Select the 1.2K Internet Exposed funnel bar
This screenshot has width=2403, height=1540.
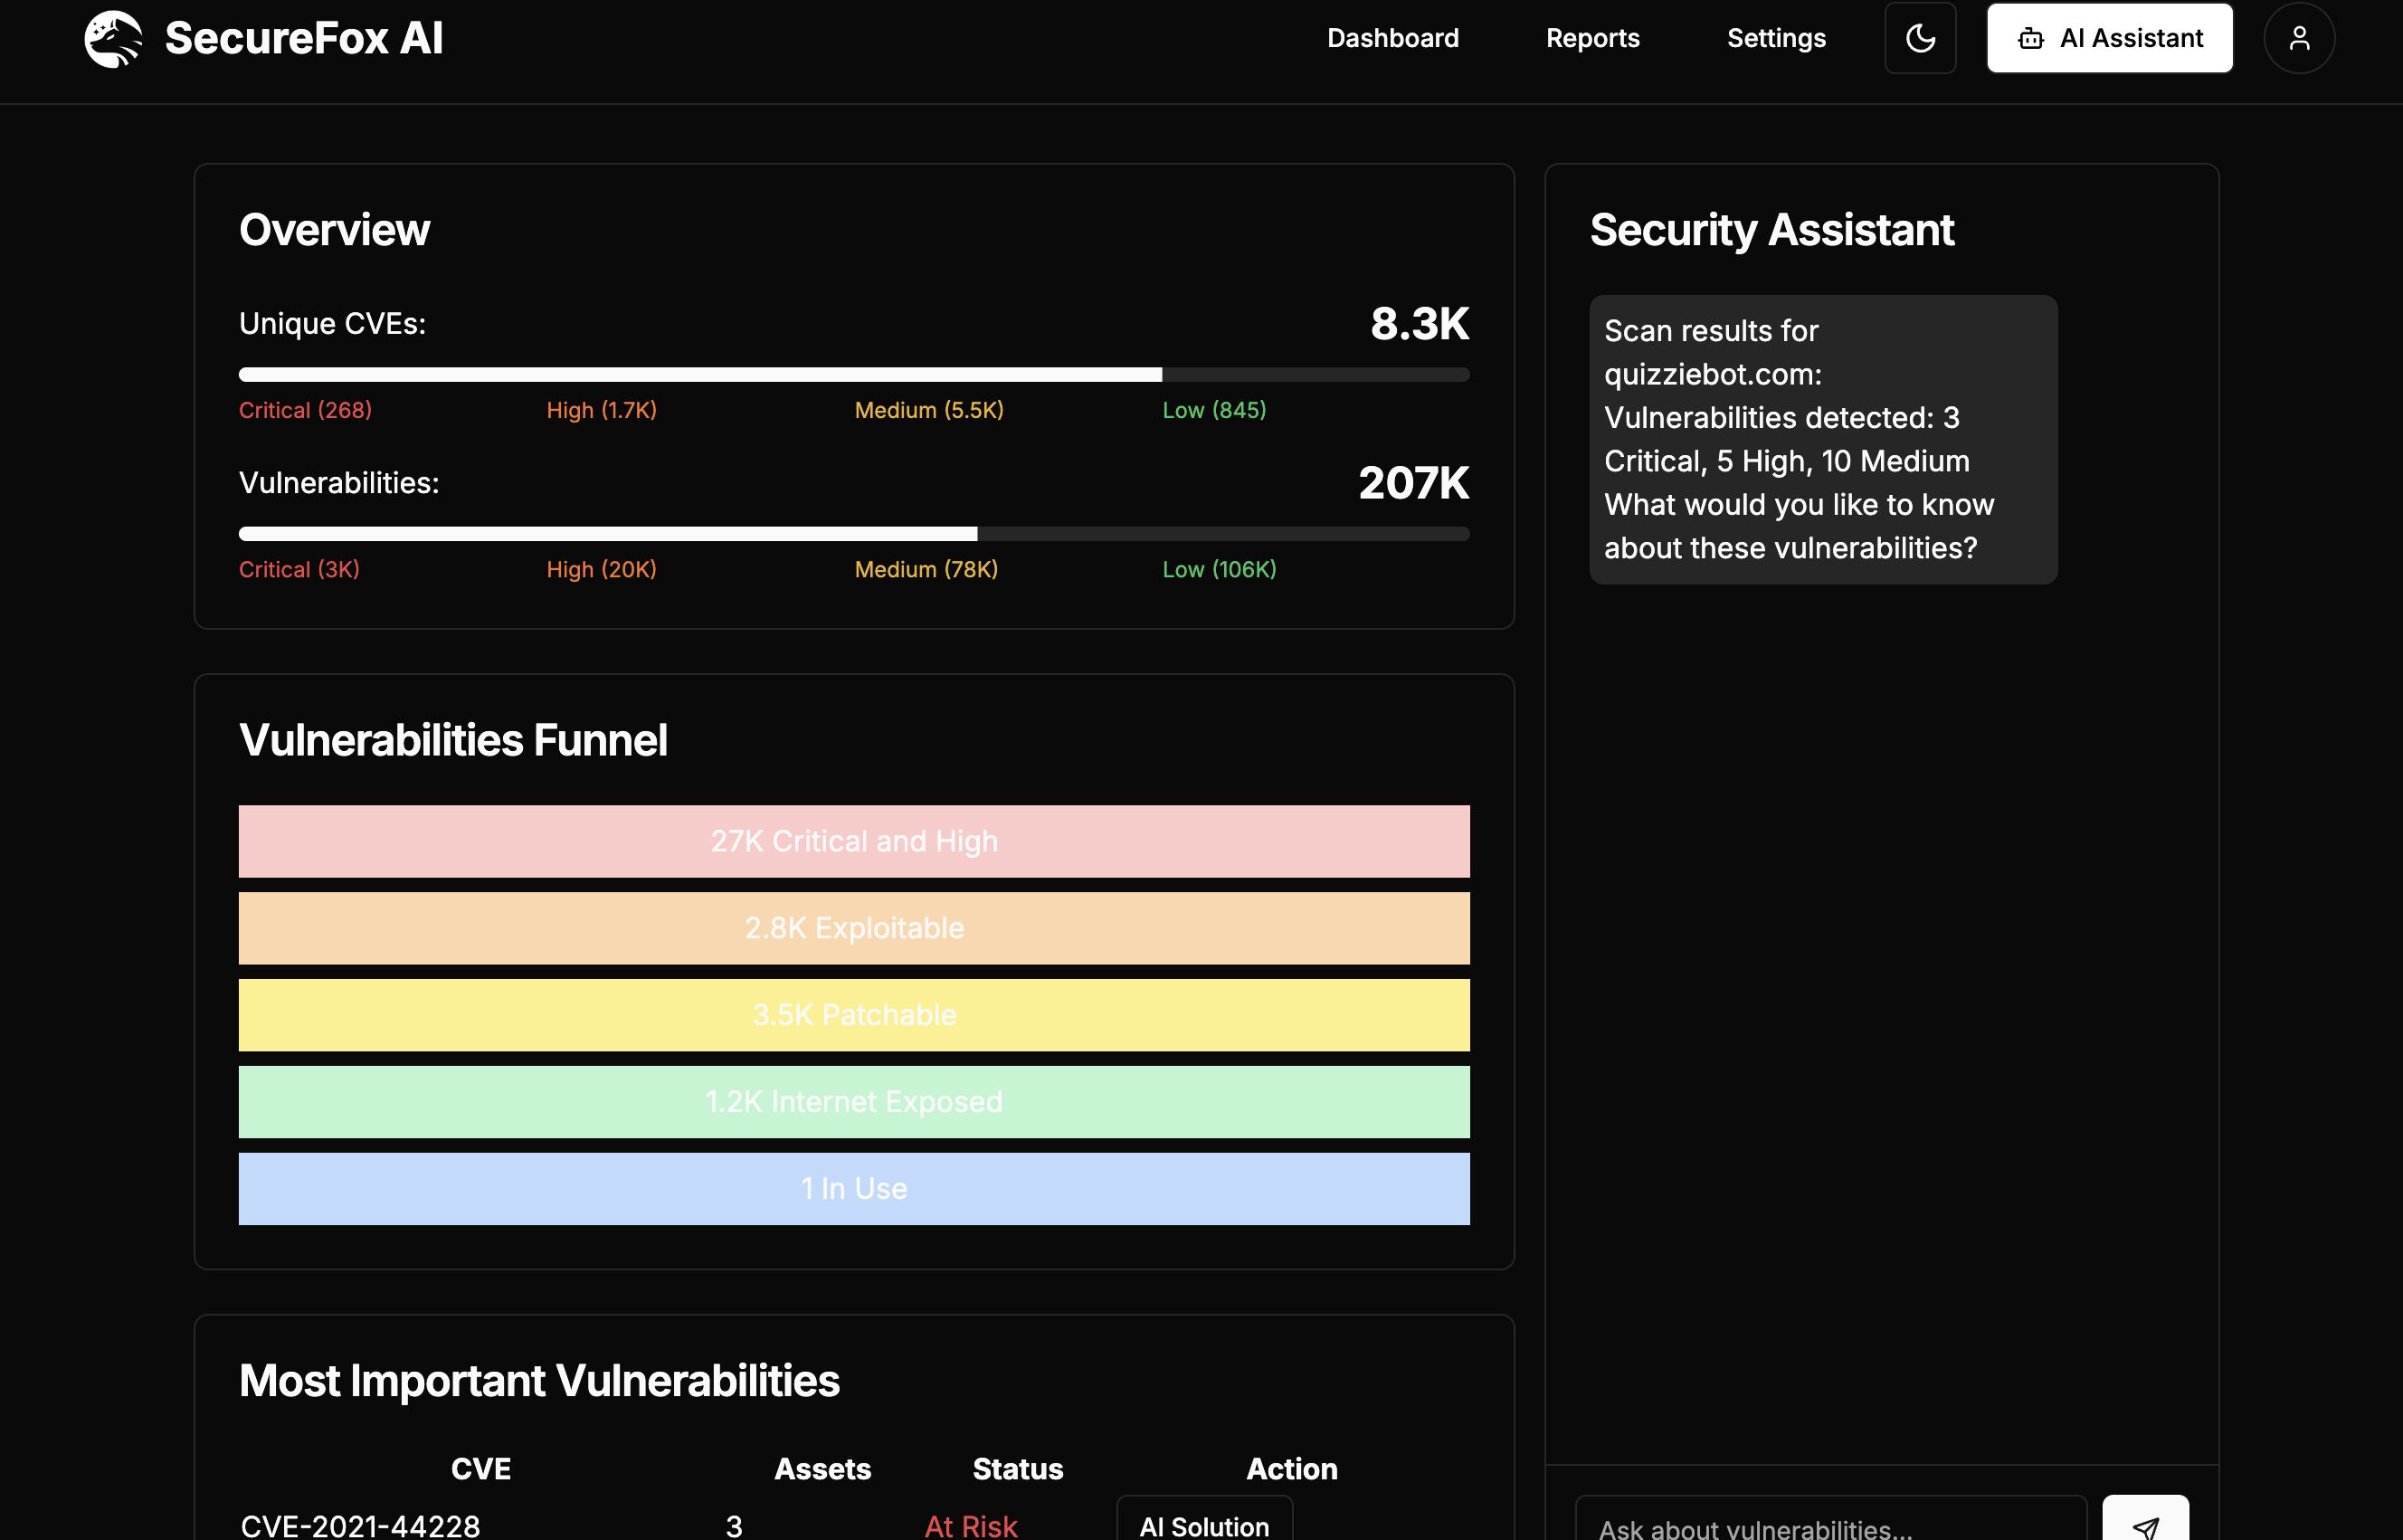853,1102
